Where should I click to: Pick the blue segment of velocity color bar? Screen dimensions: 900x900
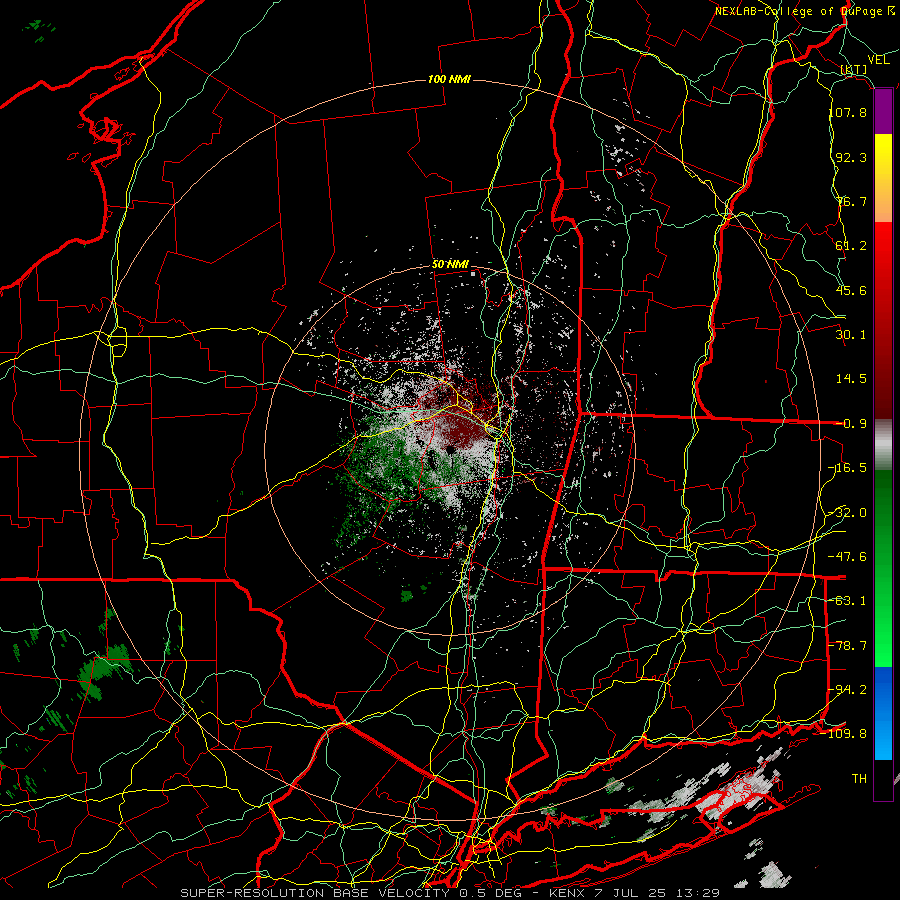883,713
